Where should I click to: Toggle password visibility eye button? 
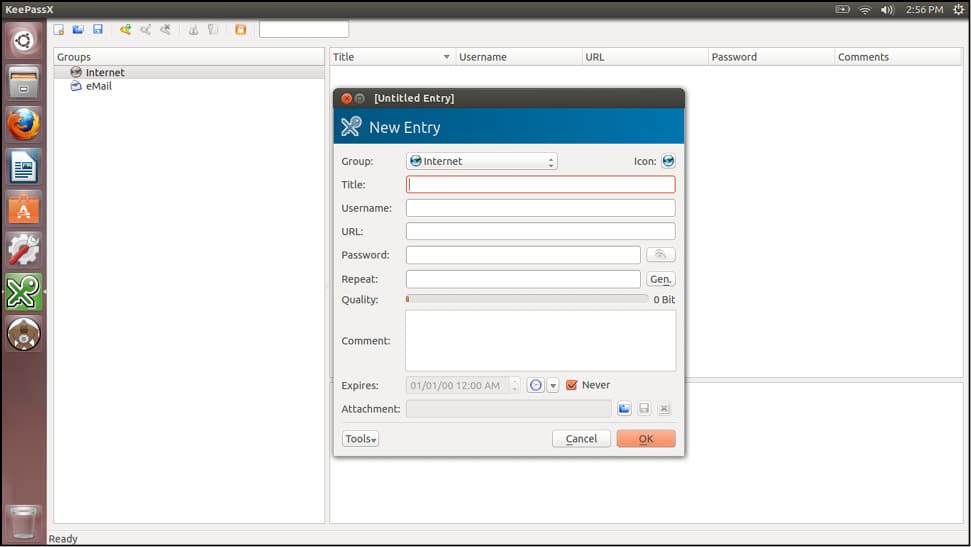(x=660, y=255)
